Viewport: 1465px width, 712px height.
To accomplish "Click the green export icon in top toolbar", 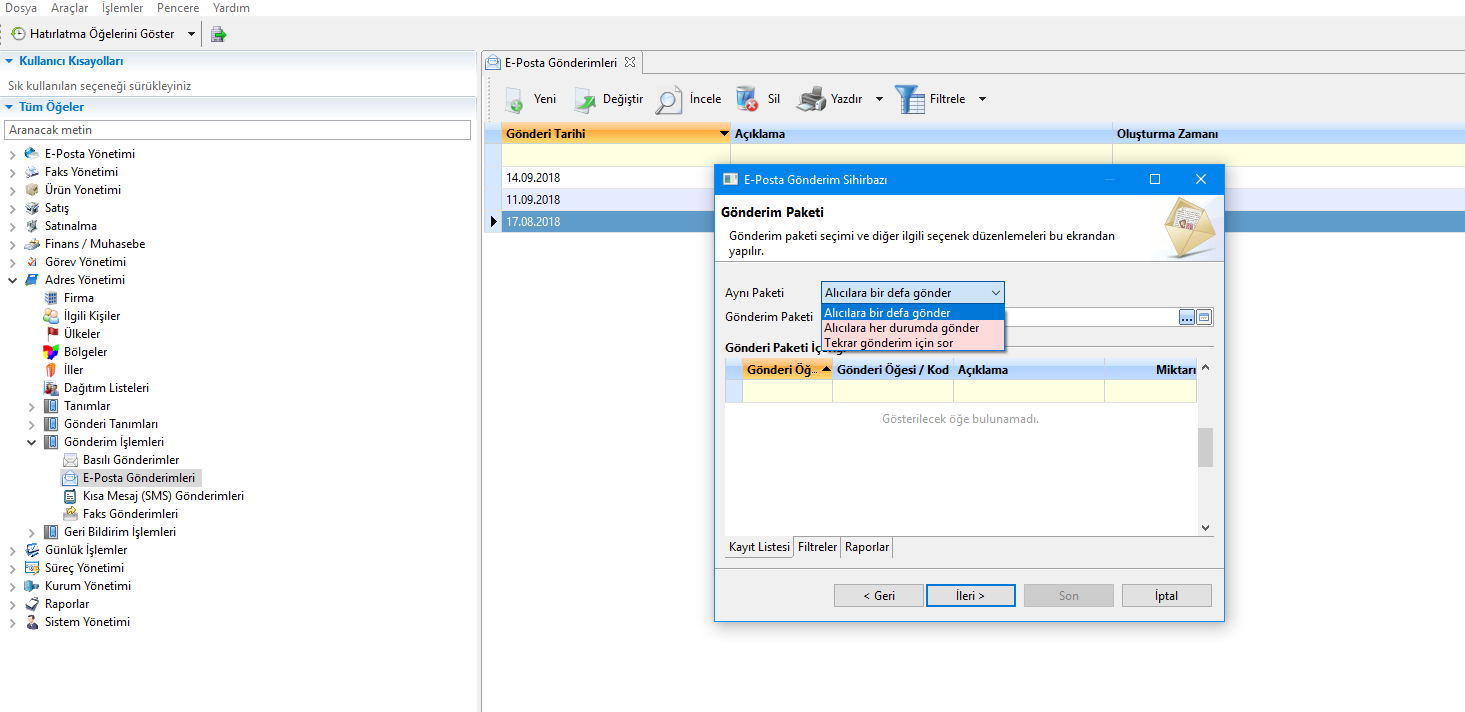I will (x=218, y=34).
